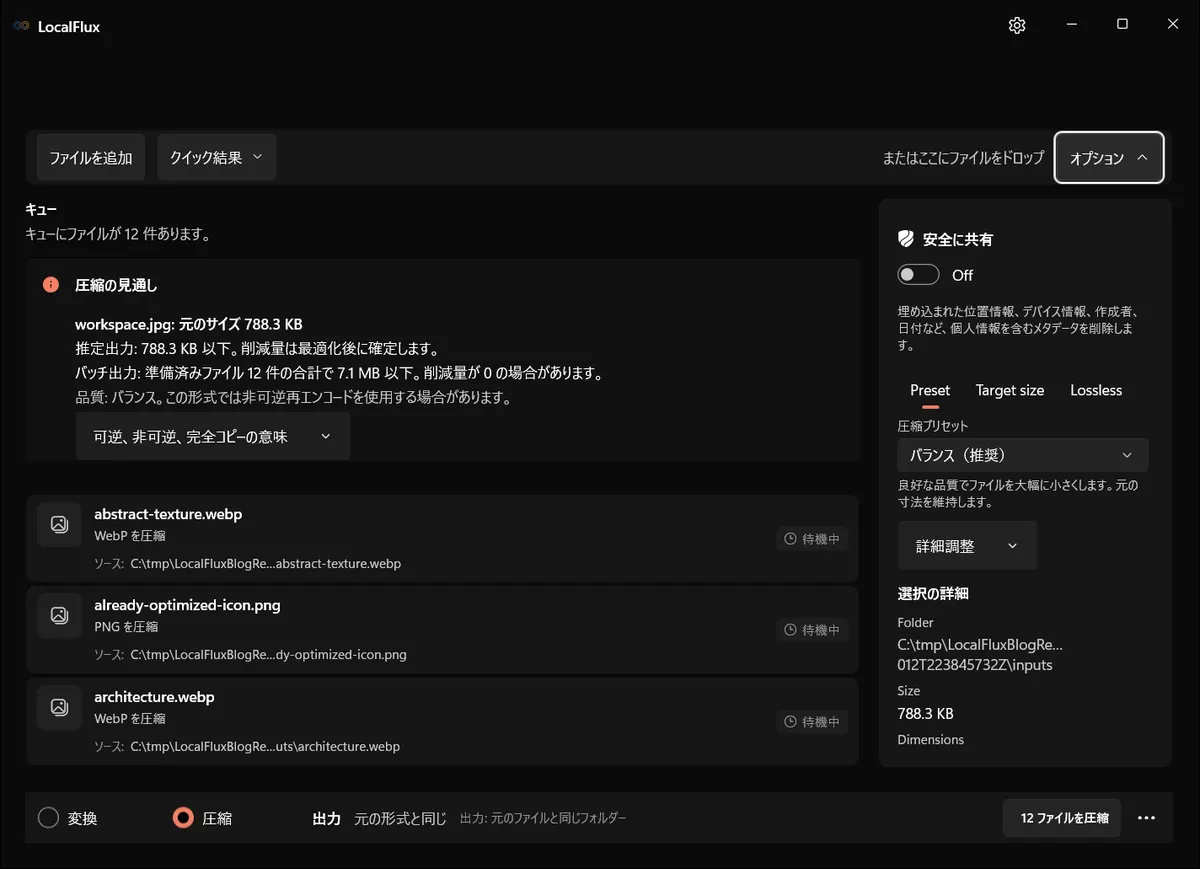Click the workspace.jpg 元のサイズ 788.3 KB line
This screenshot has height=869, width=1200.
tap(189, 325)
